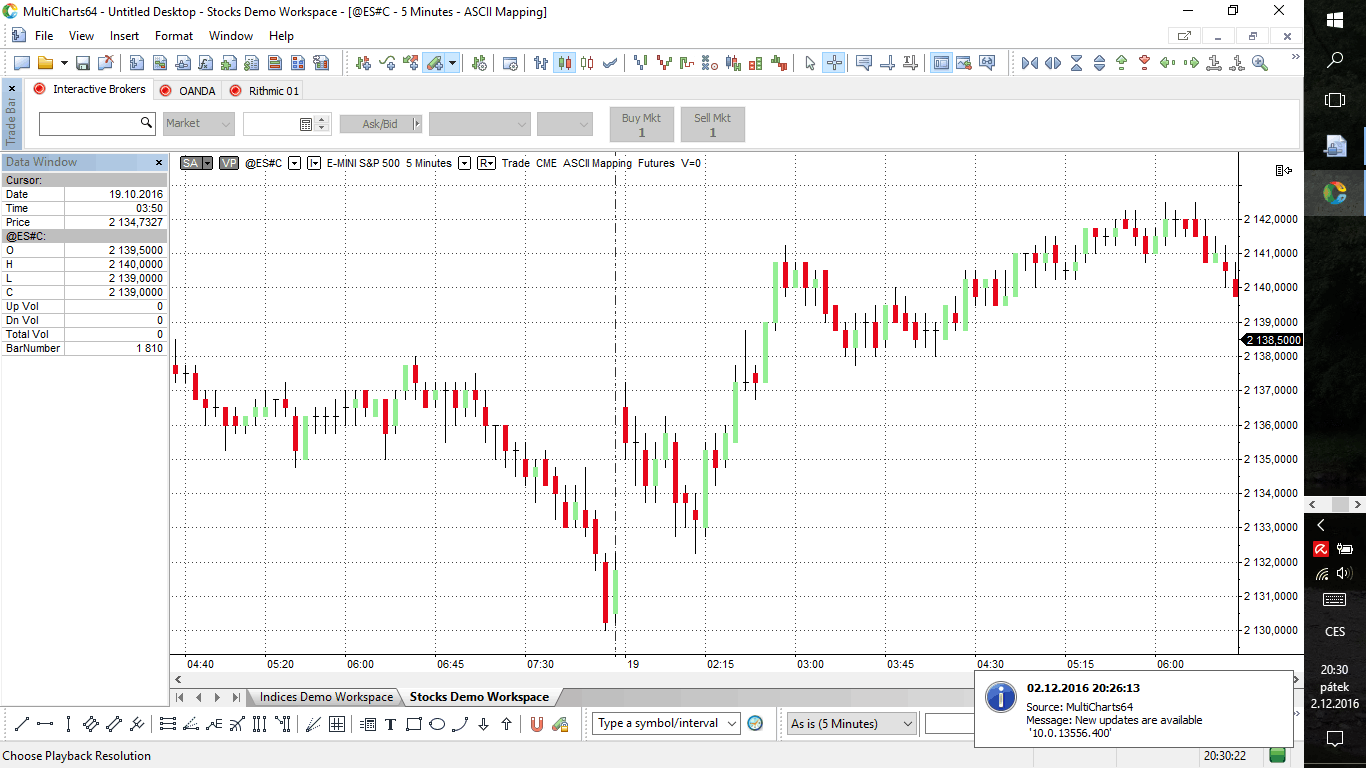Select the text drawing tool
This screenshot has height=768, width=1366.
click(390, 724)
